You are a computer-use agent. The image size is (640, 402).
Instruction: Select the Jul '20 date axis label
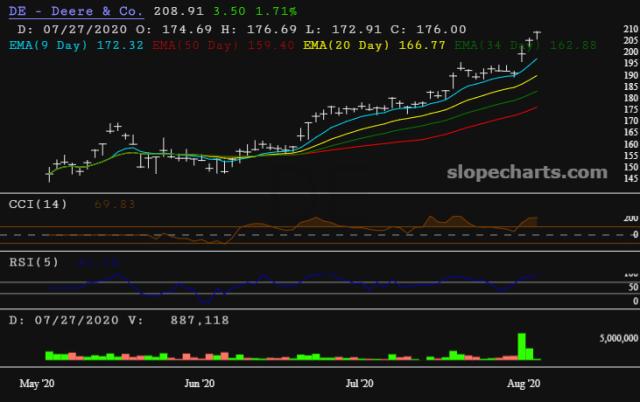(x=360, y=383)
